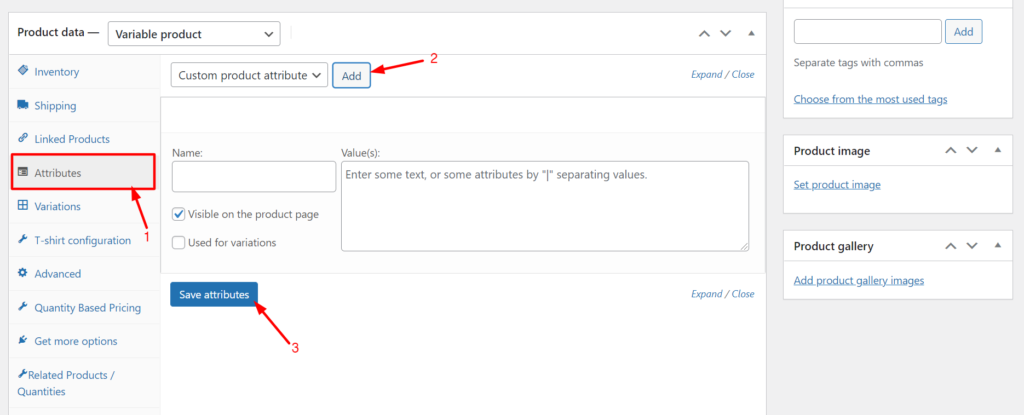Switch to Related Products / Quantities tab
Screen dimensions: 1024x415
click(x=70, y=383)
